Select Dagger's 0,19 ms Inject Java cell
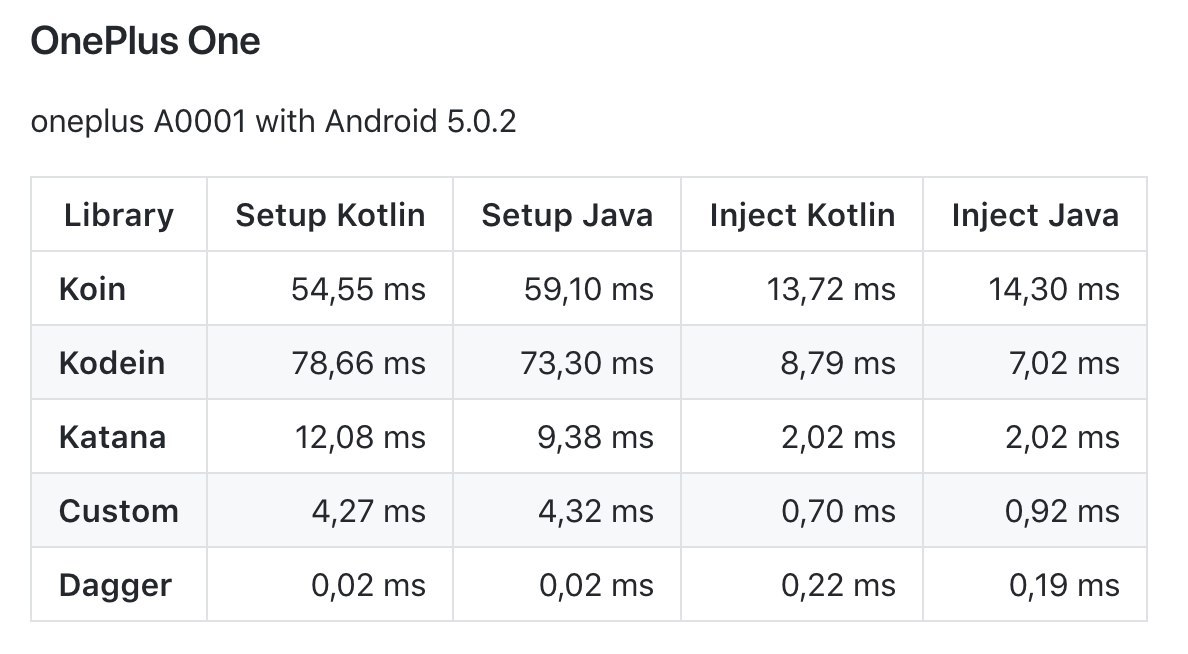The width and height of the screenshot is (1188, 654). tap(1064, 585)
